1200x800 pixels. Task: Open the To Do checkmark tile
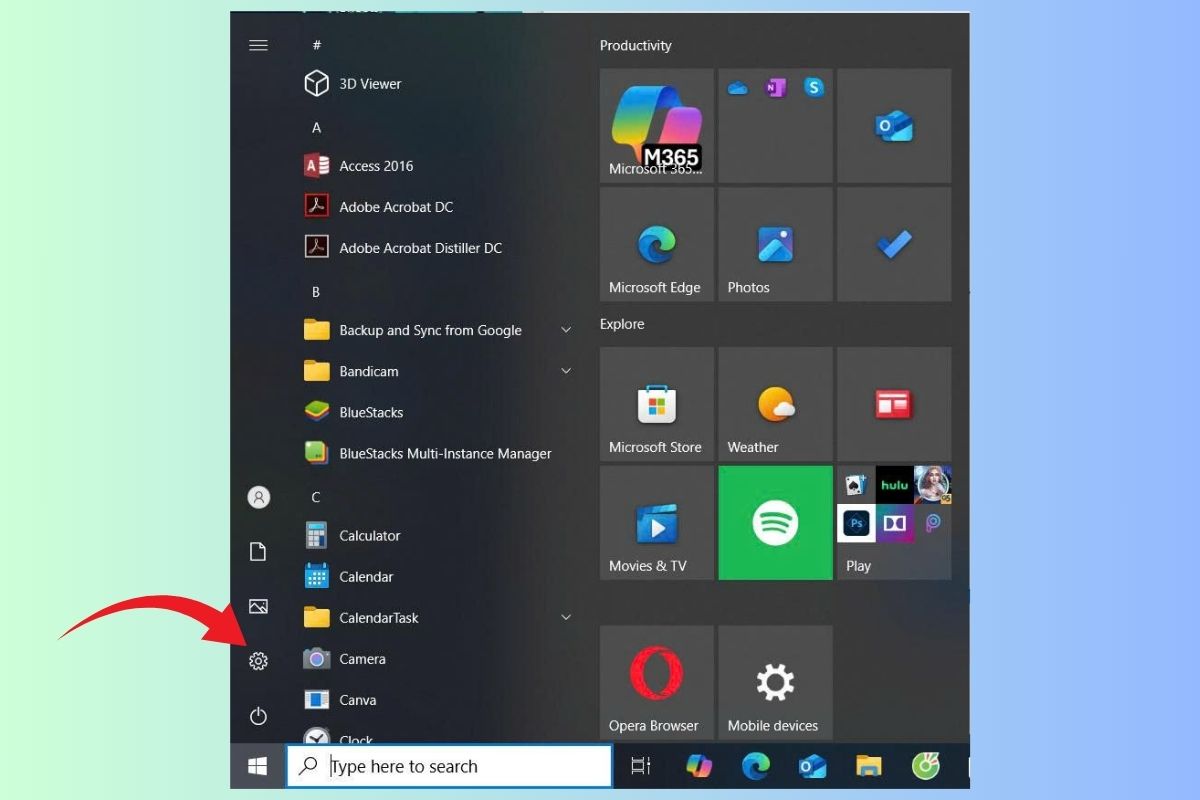894,244
